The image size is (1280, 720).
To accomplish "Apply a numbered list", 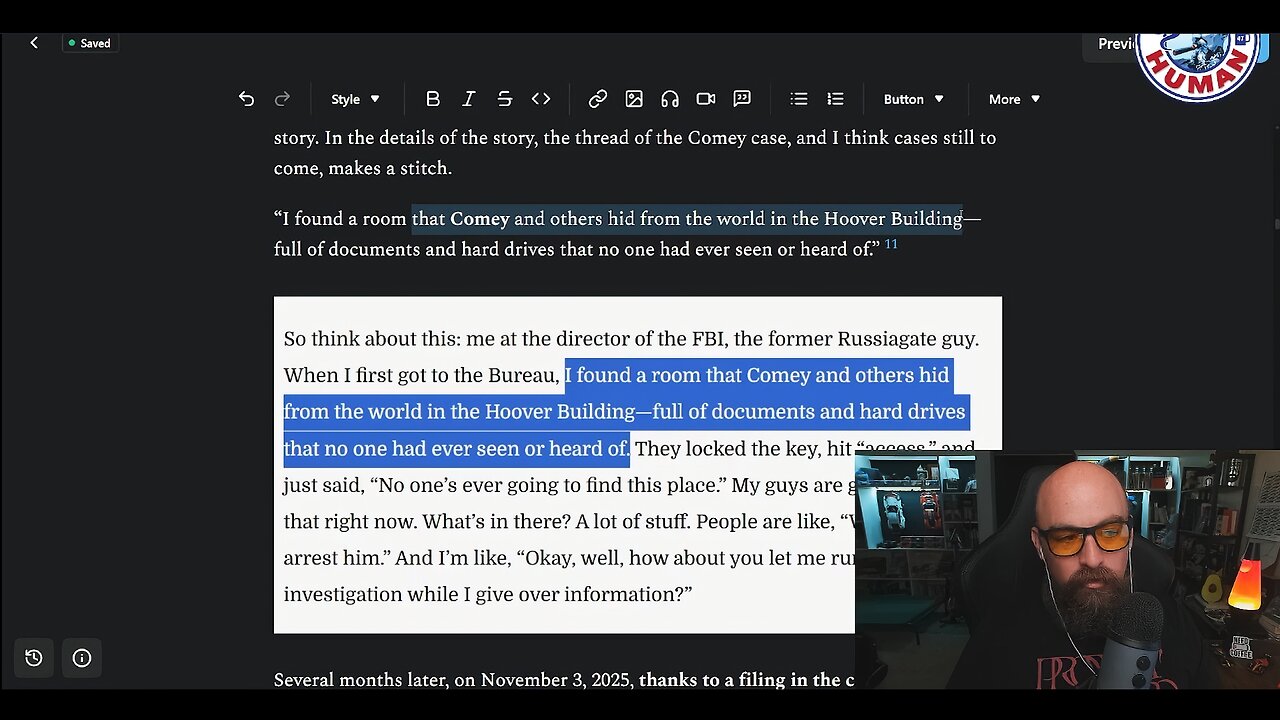I will (835, 99).
